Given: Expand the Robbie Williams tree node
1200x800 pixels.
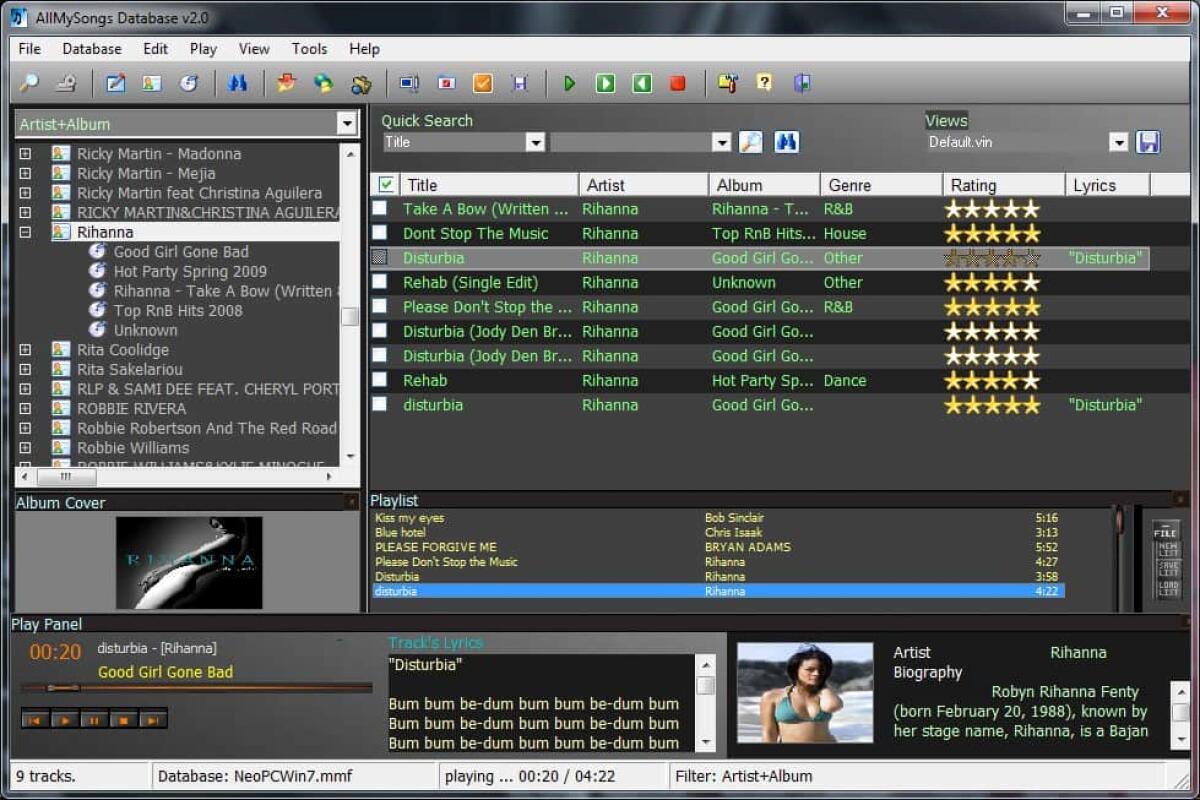Looking at the screenshot, I should pyautogui.click(x=23, y=447).
